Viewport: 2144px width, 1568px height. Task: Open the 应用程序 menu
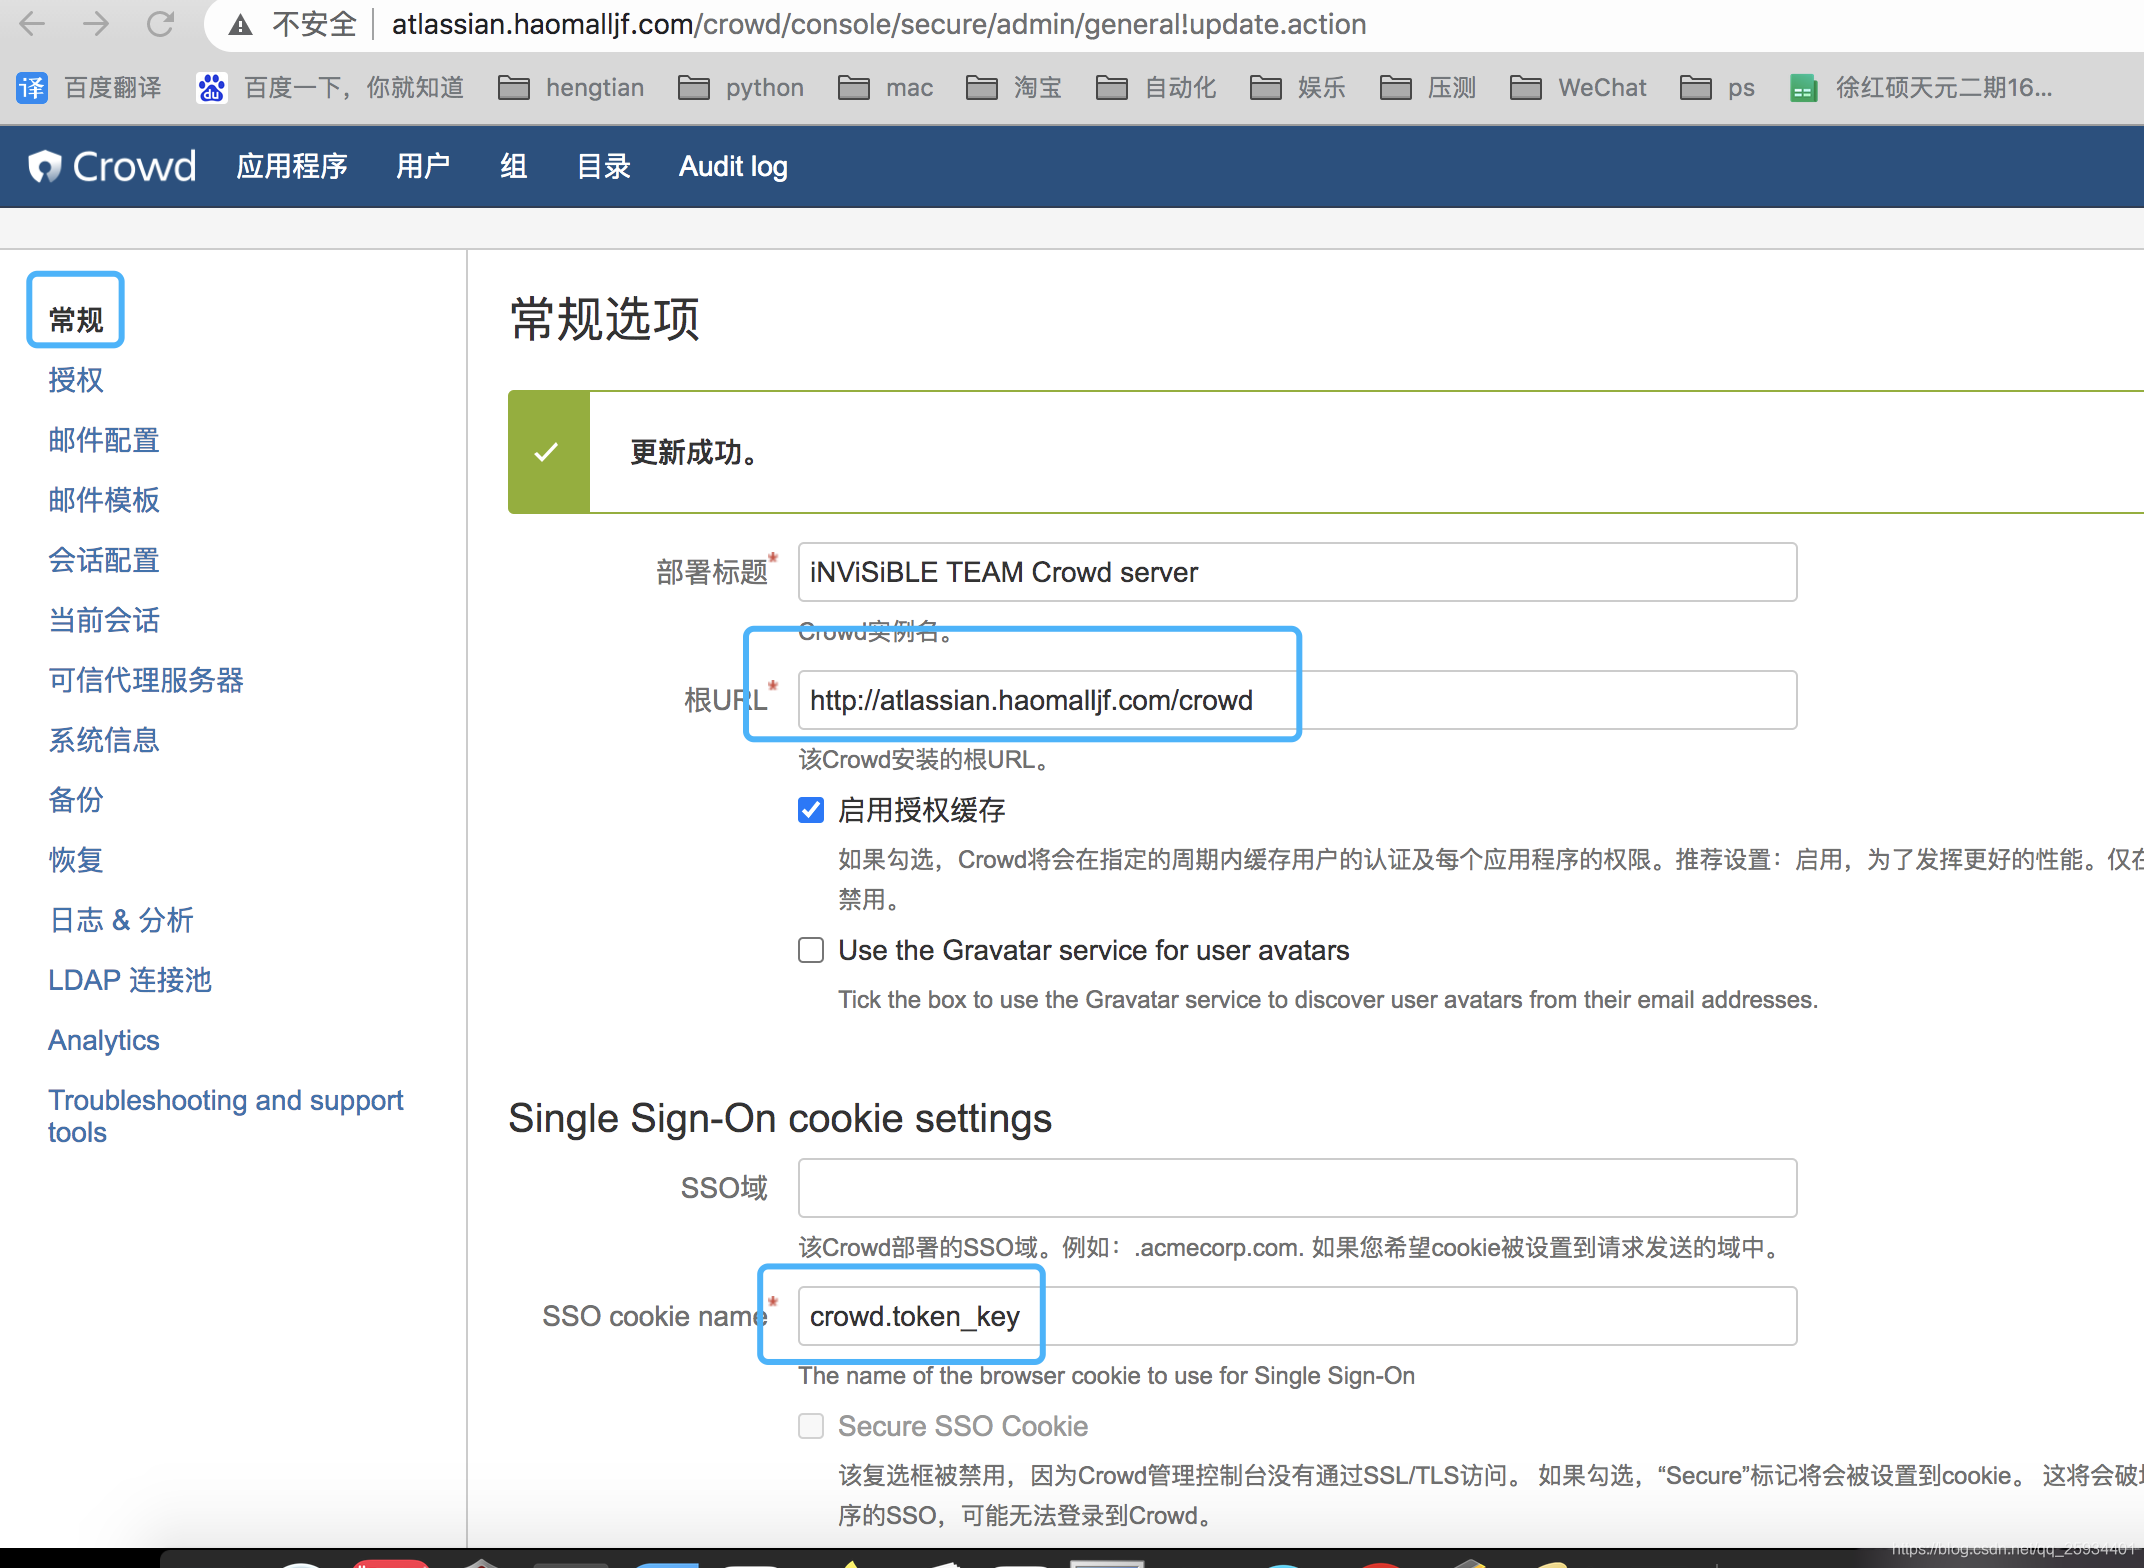coord(292,166)
